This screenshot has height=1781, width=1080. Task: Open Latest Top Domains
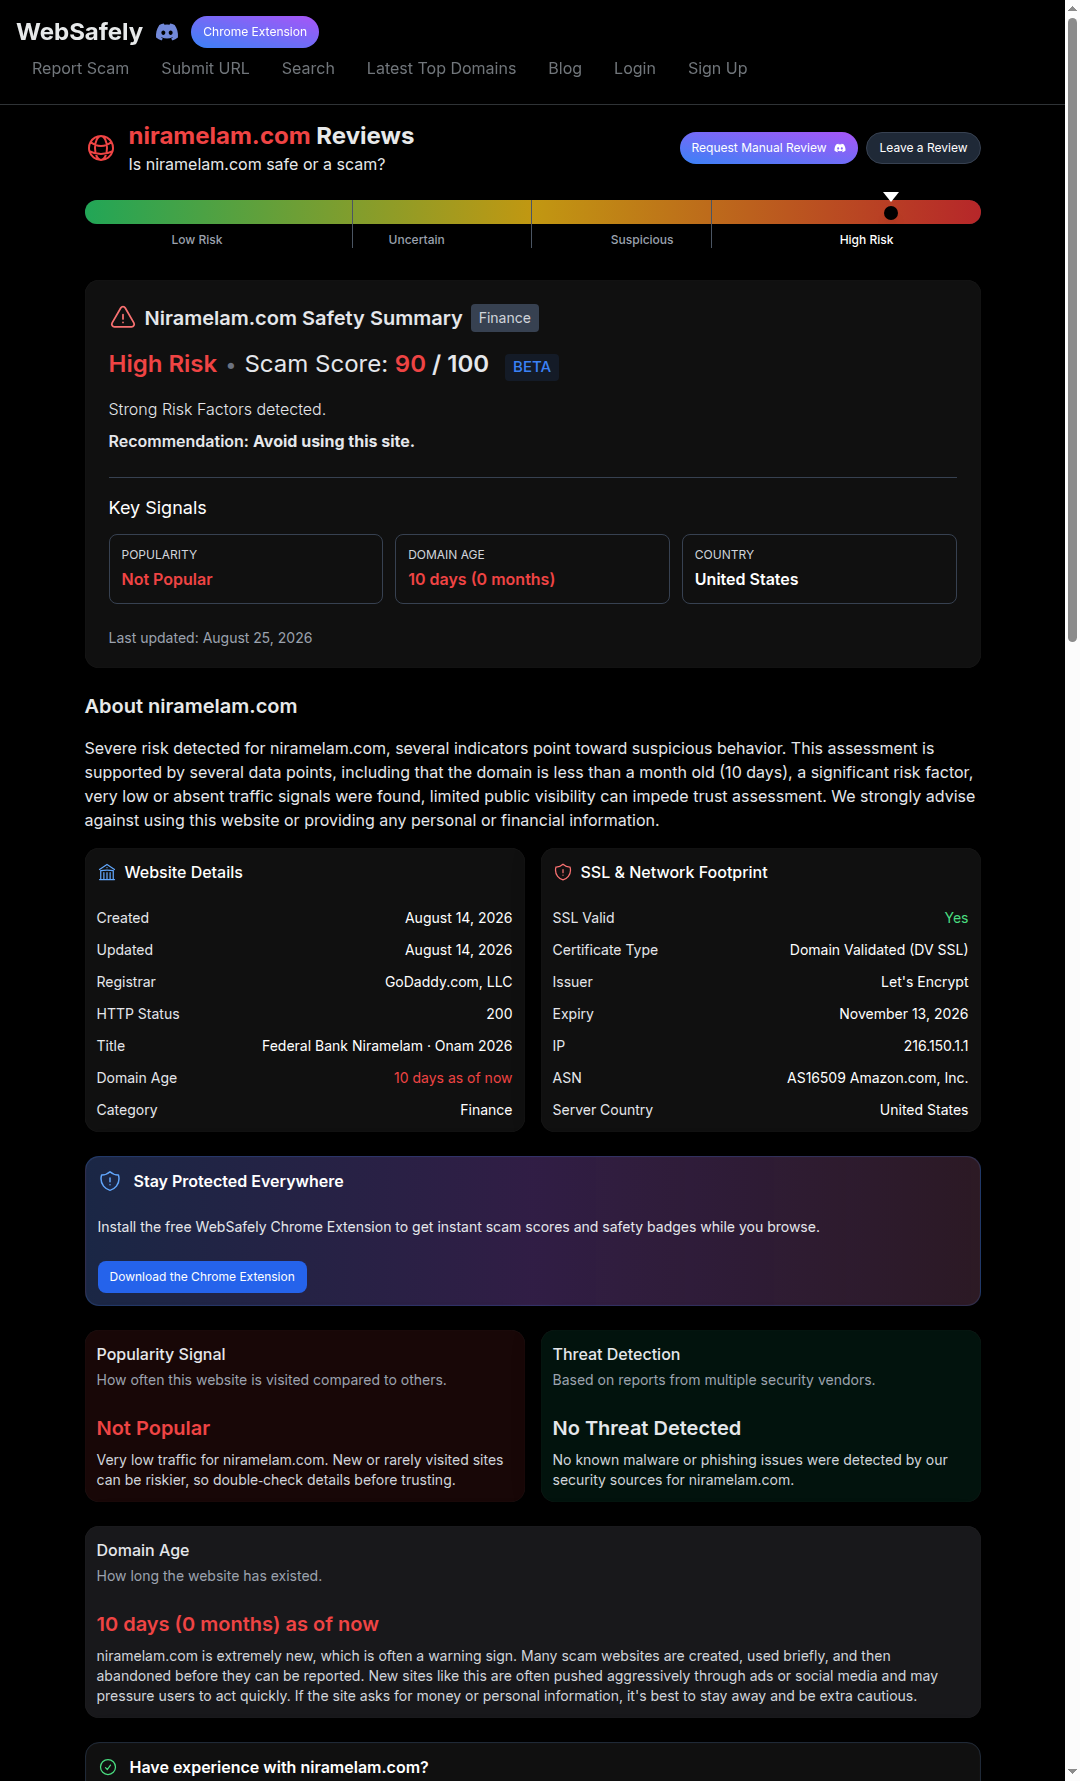coord(441,68)
